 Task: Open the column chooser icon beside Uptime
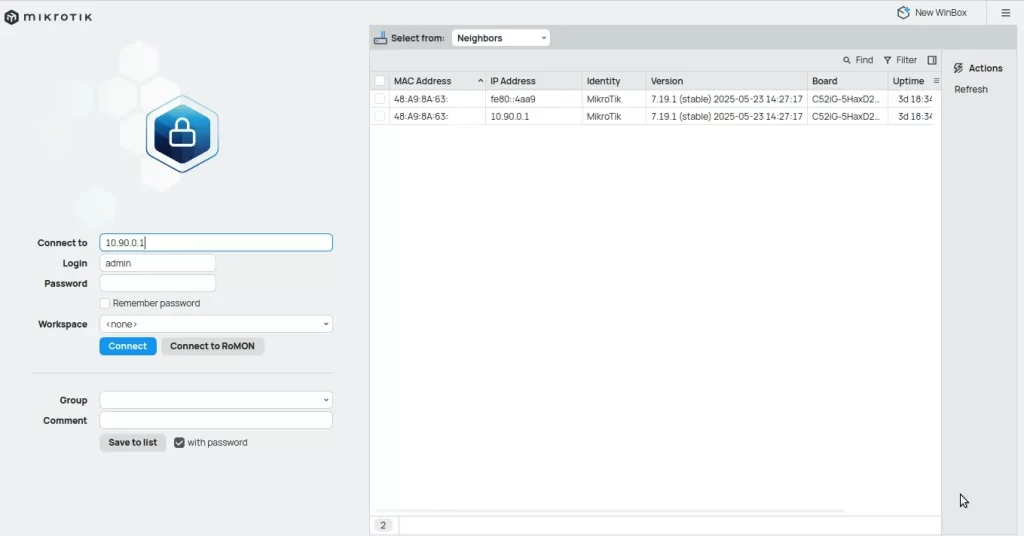[x=936, y=81]
